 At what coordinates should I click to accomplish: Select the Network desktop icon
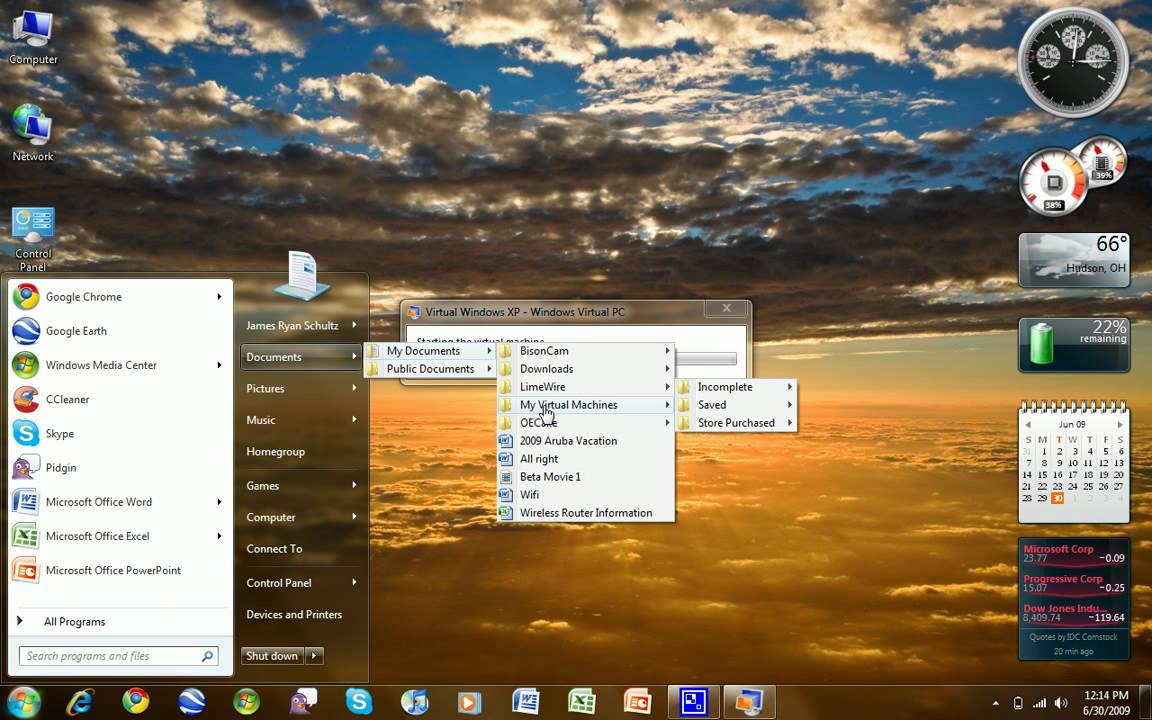pyautogui.click(x=33, y=134)
